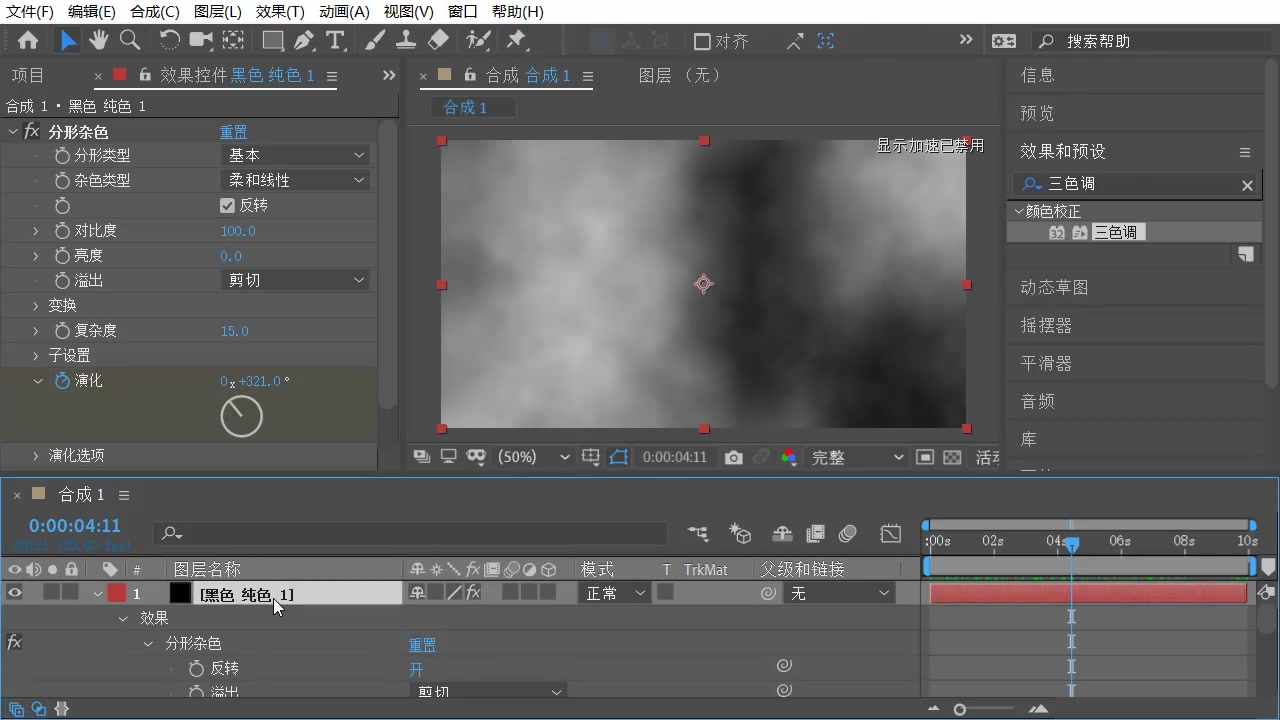Open the 正常 blending mode dropdown
This screenshot has height=720, width=1280.
(614, 593)
